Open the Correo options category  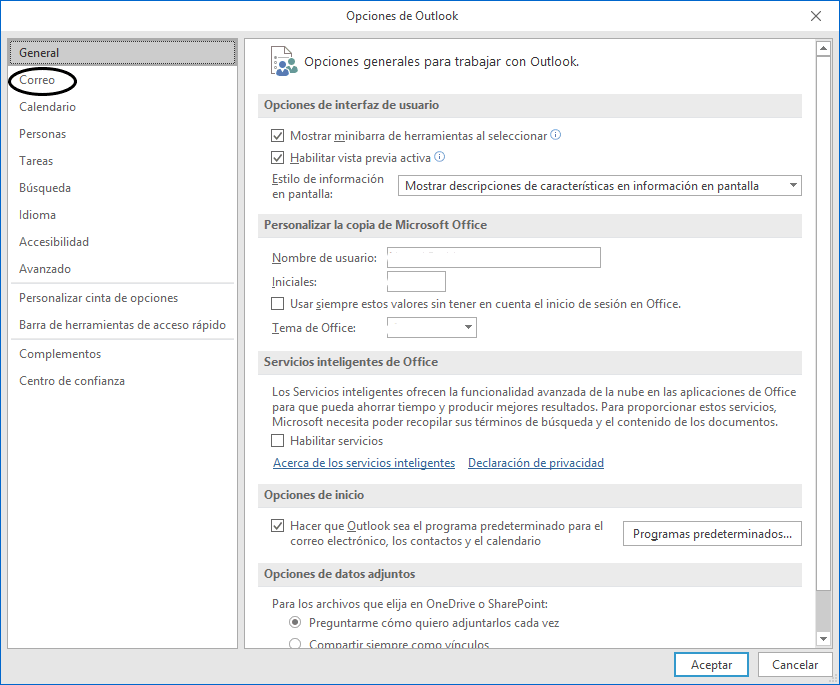point(37,80)
